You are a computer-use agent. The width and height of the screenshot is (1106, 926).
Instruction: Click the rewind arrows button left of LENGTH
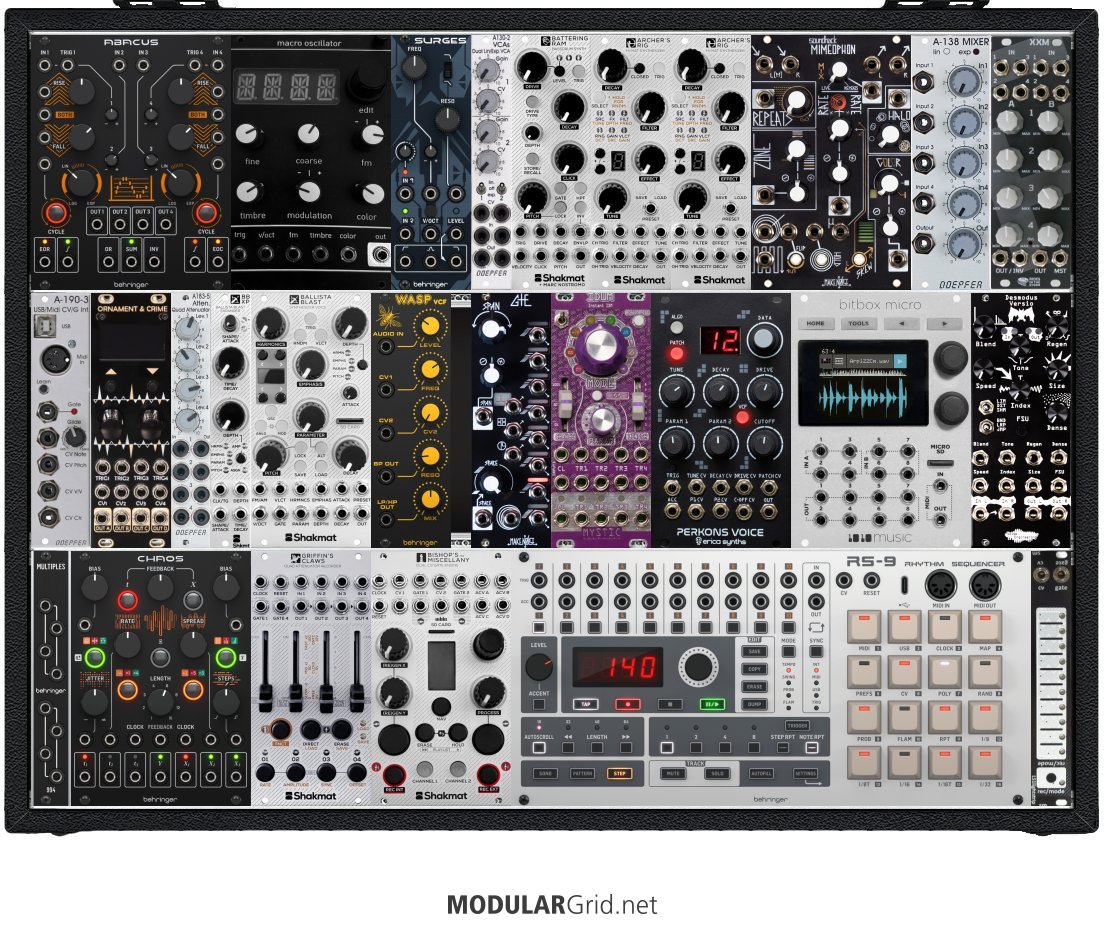568,748
